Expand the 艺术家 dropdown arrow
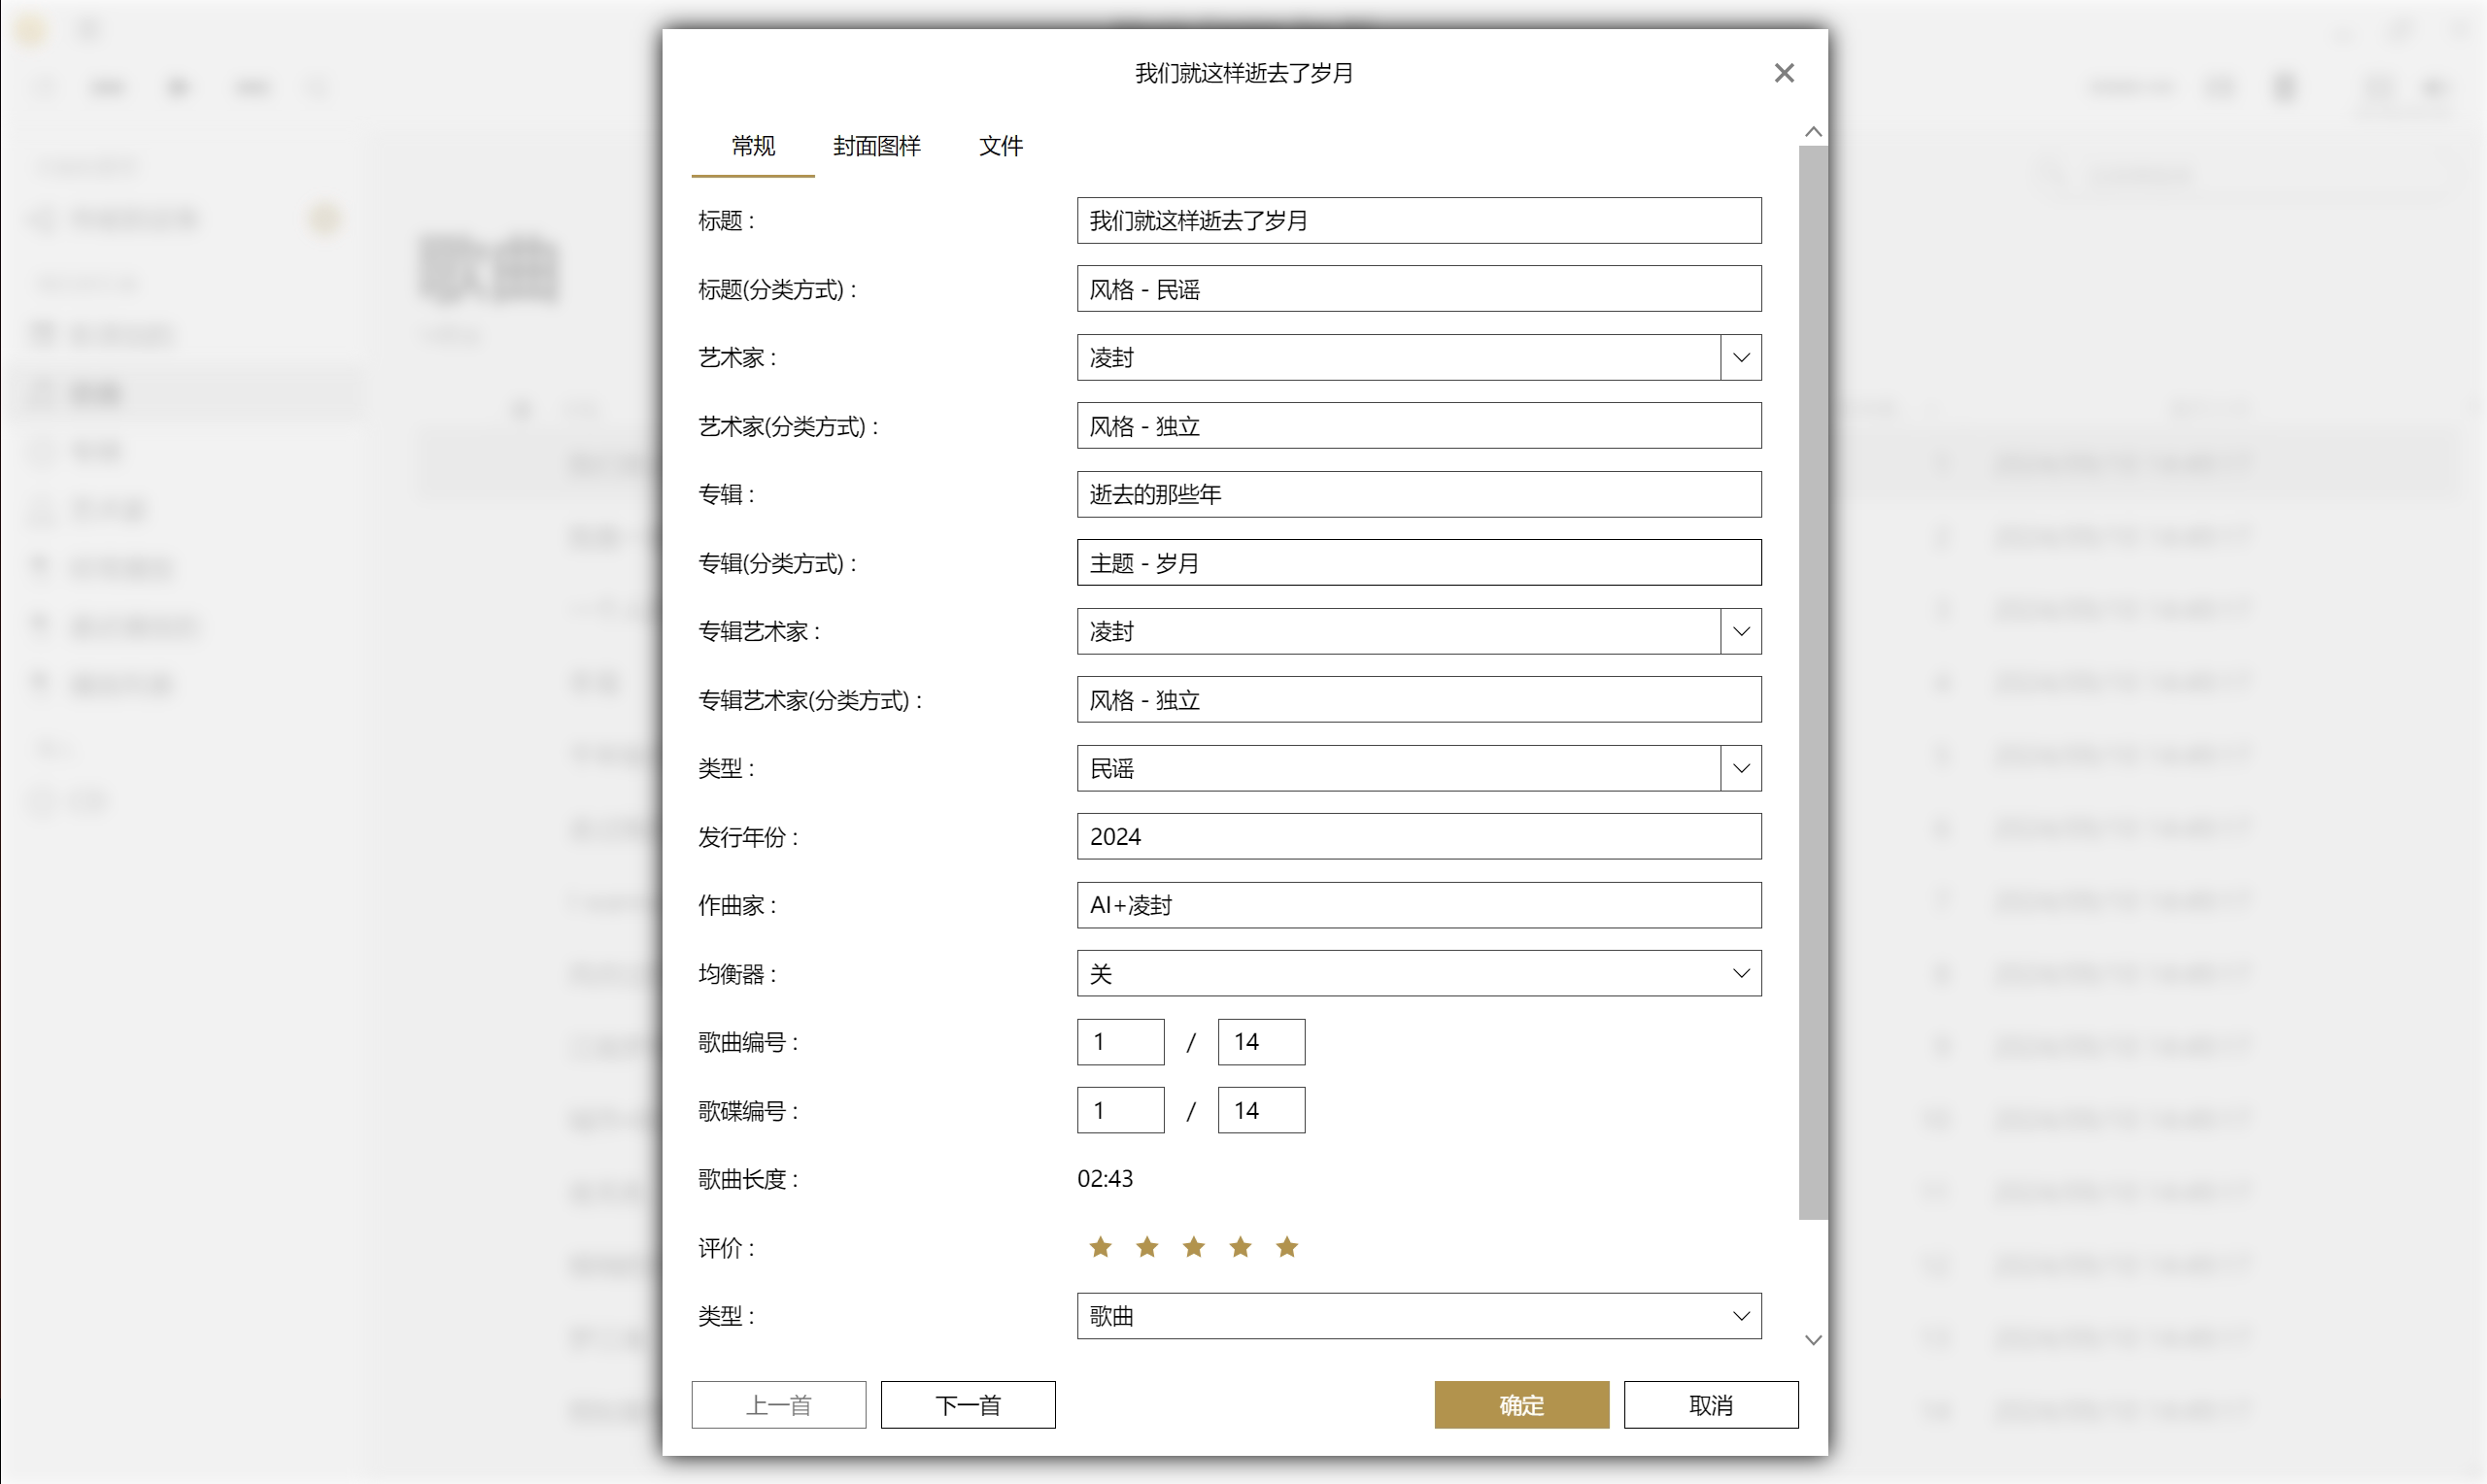The height and width of the screenshot is (1484, 2487). coord(1740,358)
